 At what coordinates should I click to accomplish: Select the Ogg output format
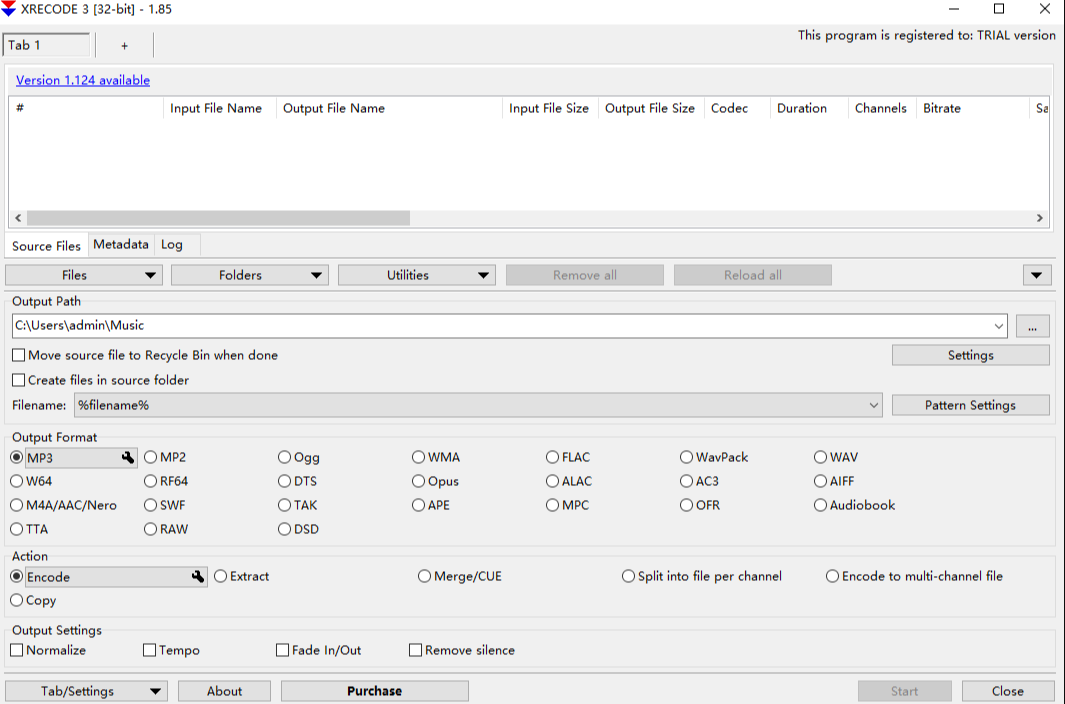pyautogui.click(x=299, y=457)
